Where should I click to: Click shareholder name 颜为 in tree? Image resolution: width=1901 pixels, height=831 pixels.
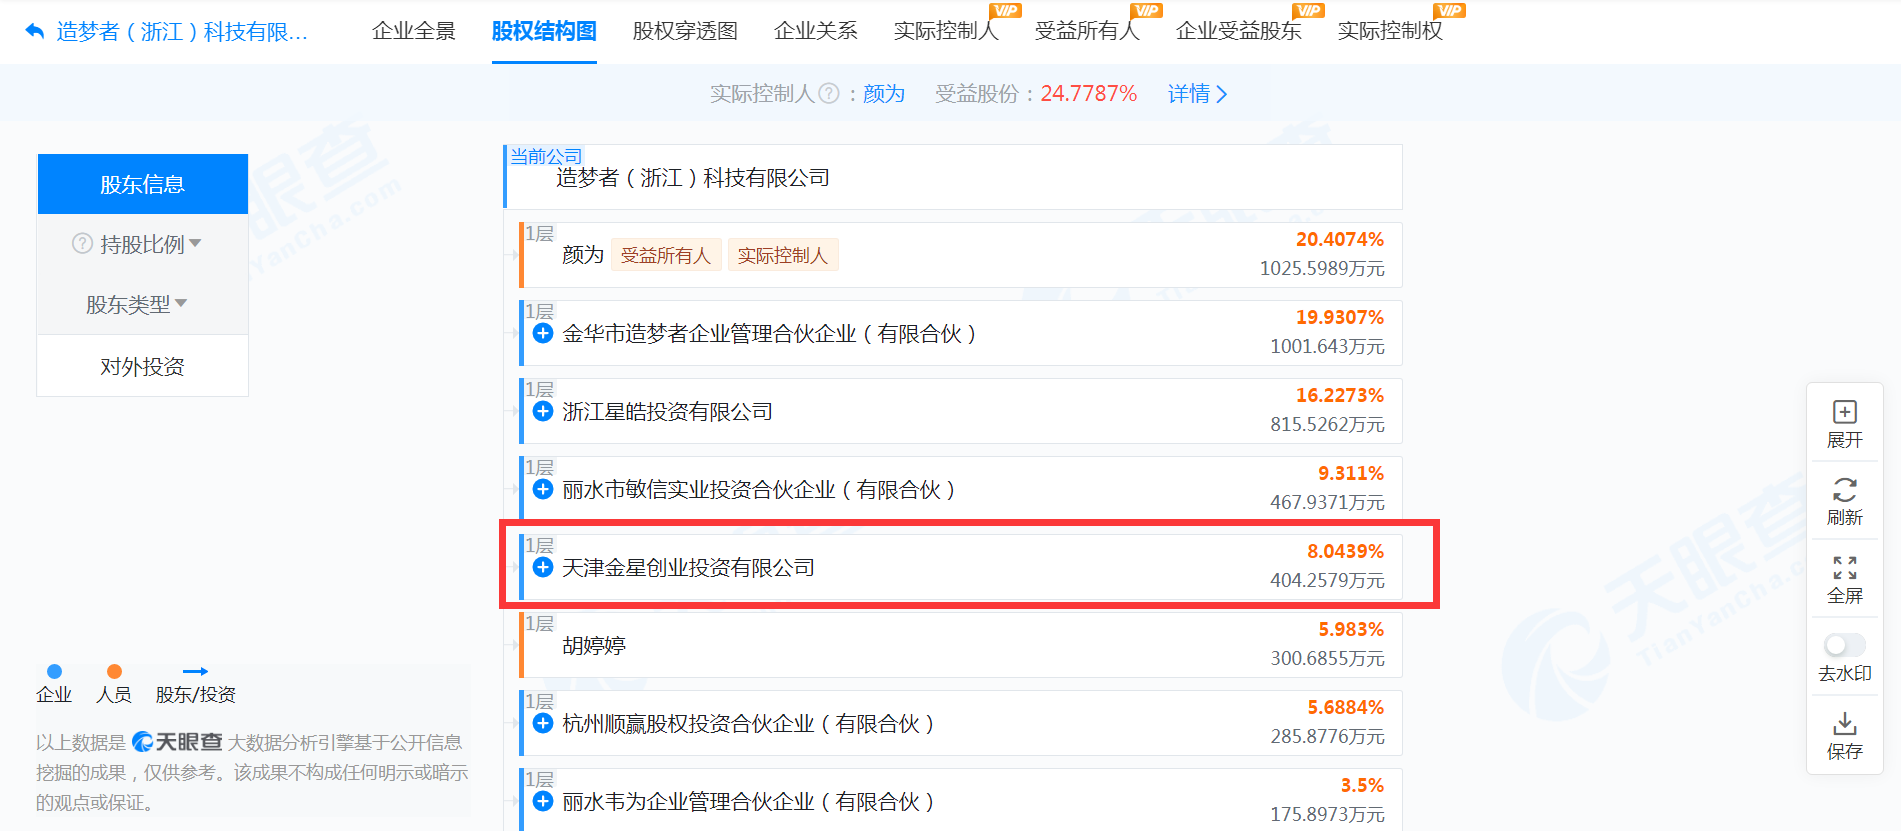[583, 255]
